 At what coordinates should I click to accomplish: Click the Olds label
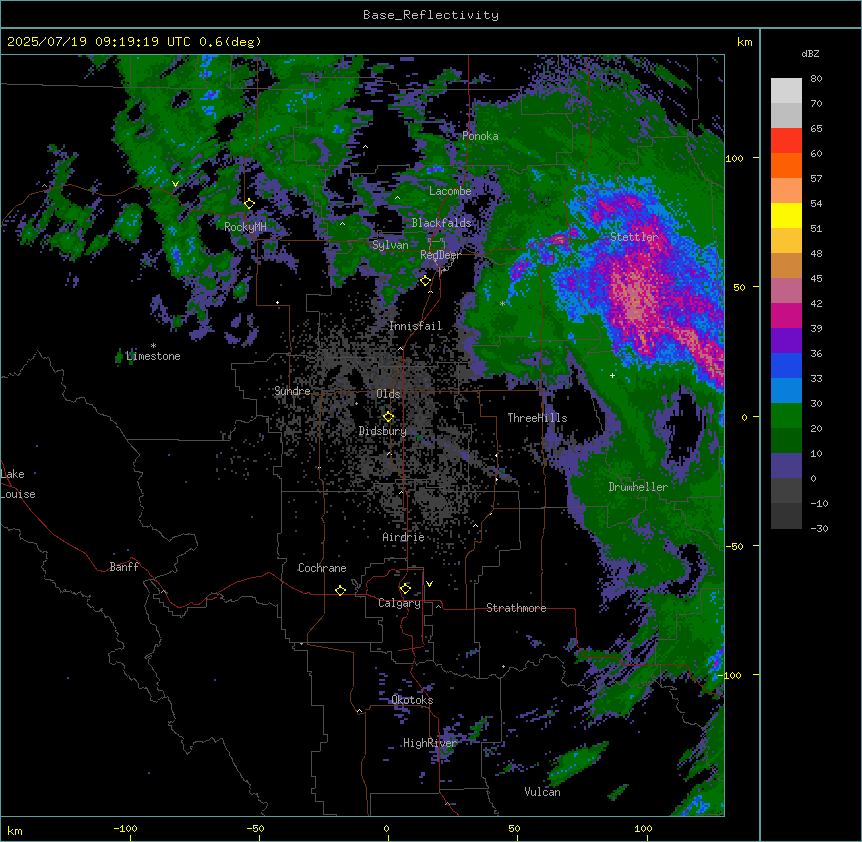388,394
